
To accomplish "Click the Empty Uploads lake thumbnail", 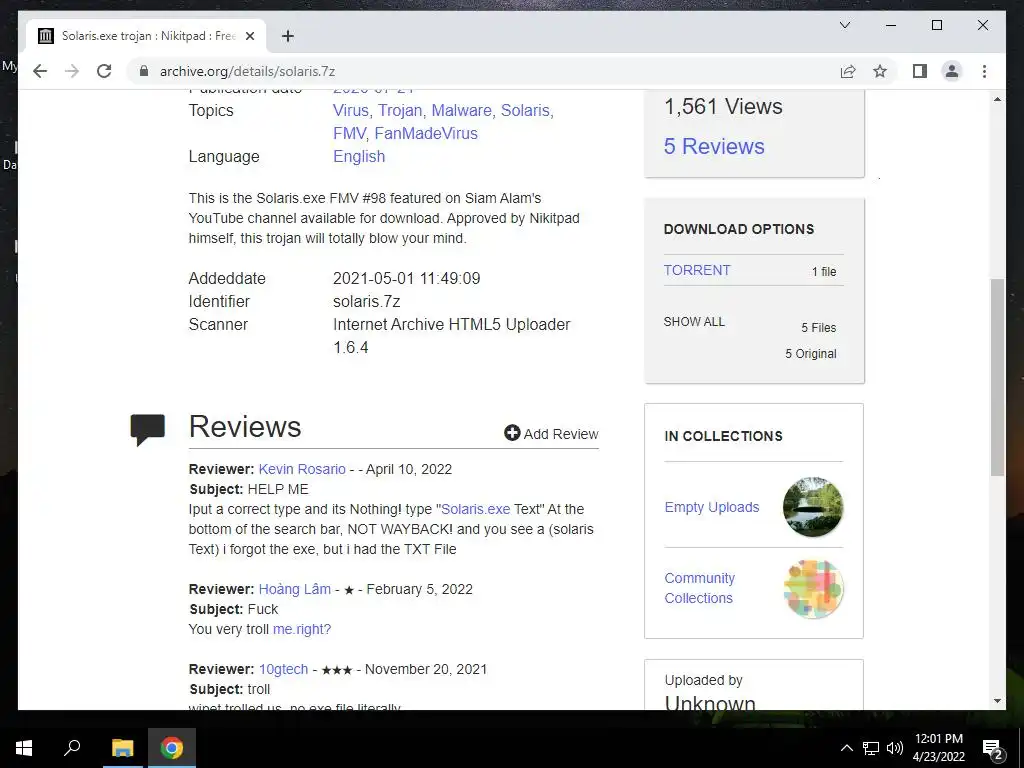I will 812,507.
